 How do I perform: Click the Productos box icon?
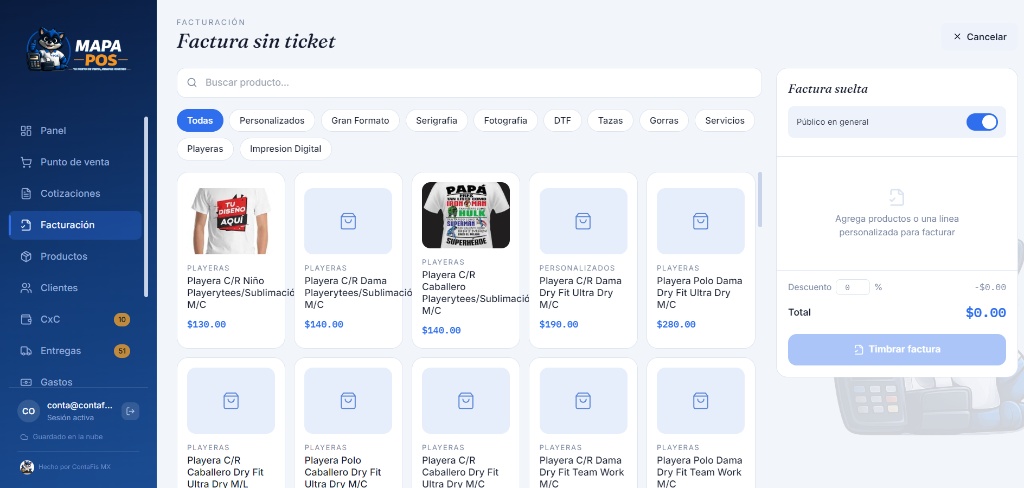26,256
